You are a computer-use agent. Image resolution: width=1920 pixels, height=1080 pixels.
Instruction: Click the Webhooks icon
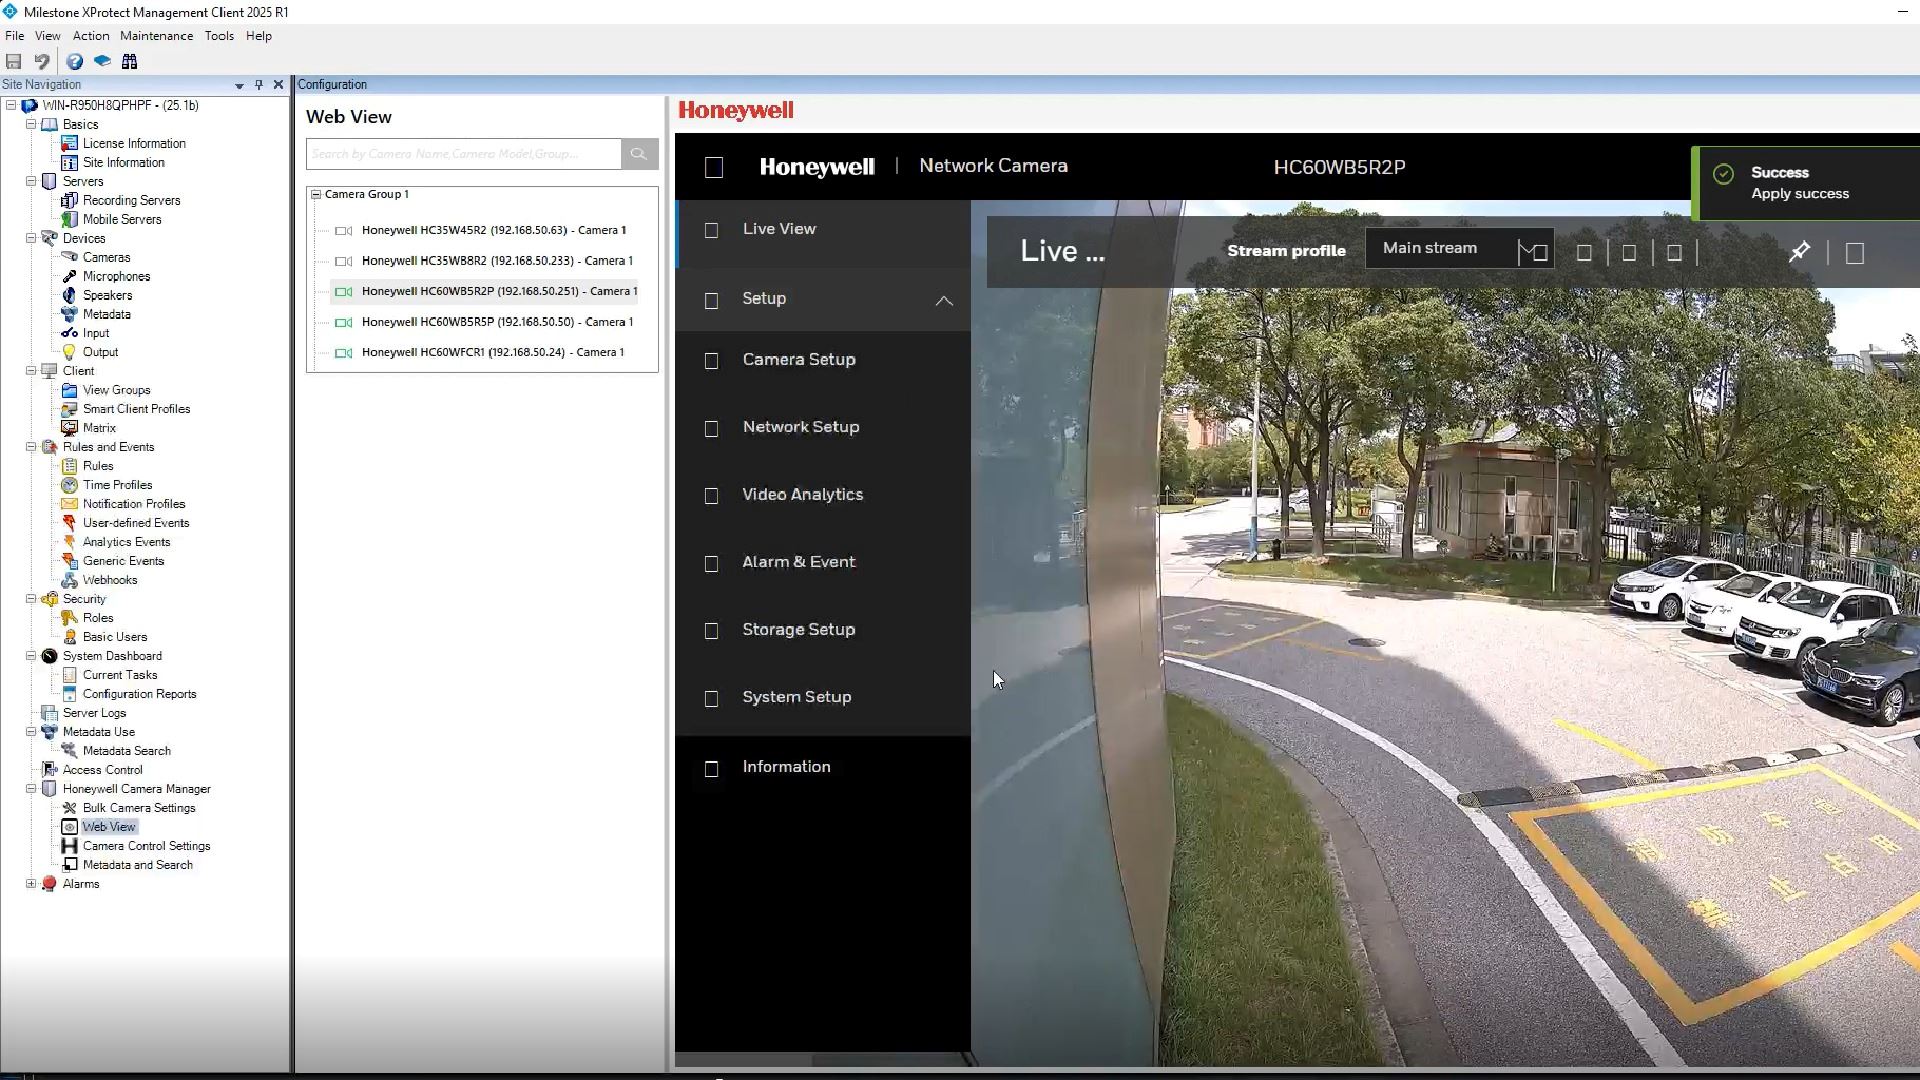click(x=69, y=580)
